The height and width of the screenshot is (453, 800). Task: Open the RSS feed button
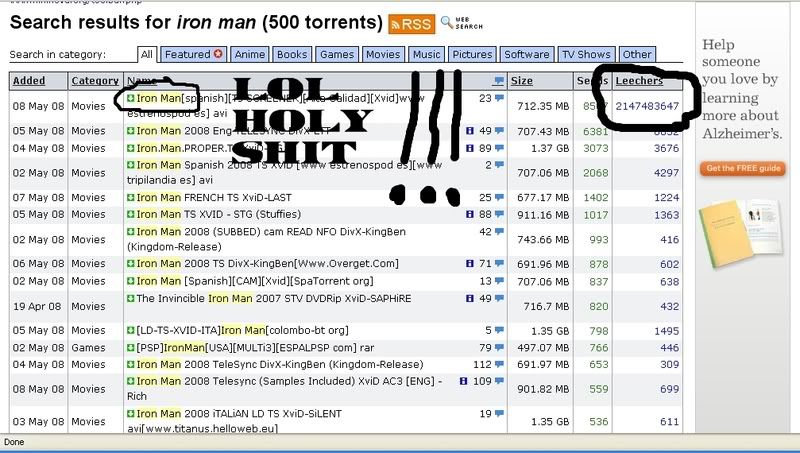point(412,24)
